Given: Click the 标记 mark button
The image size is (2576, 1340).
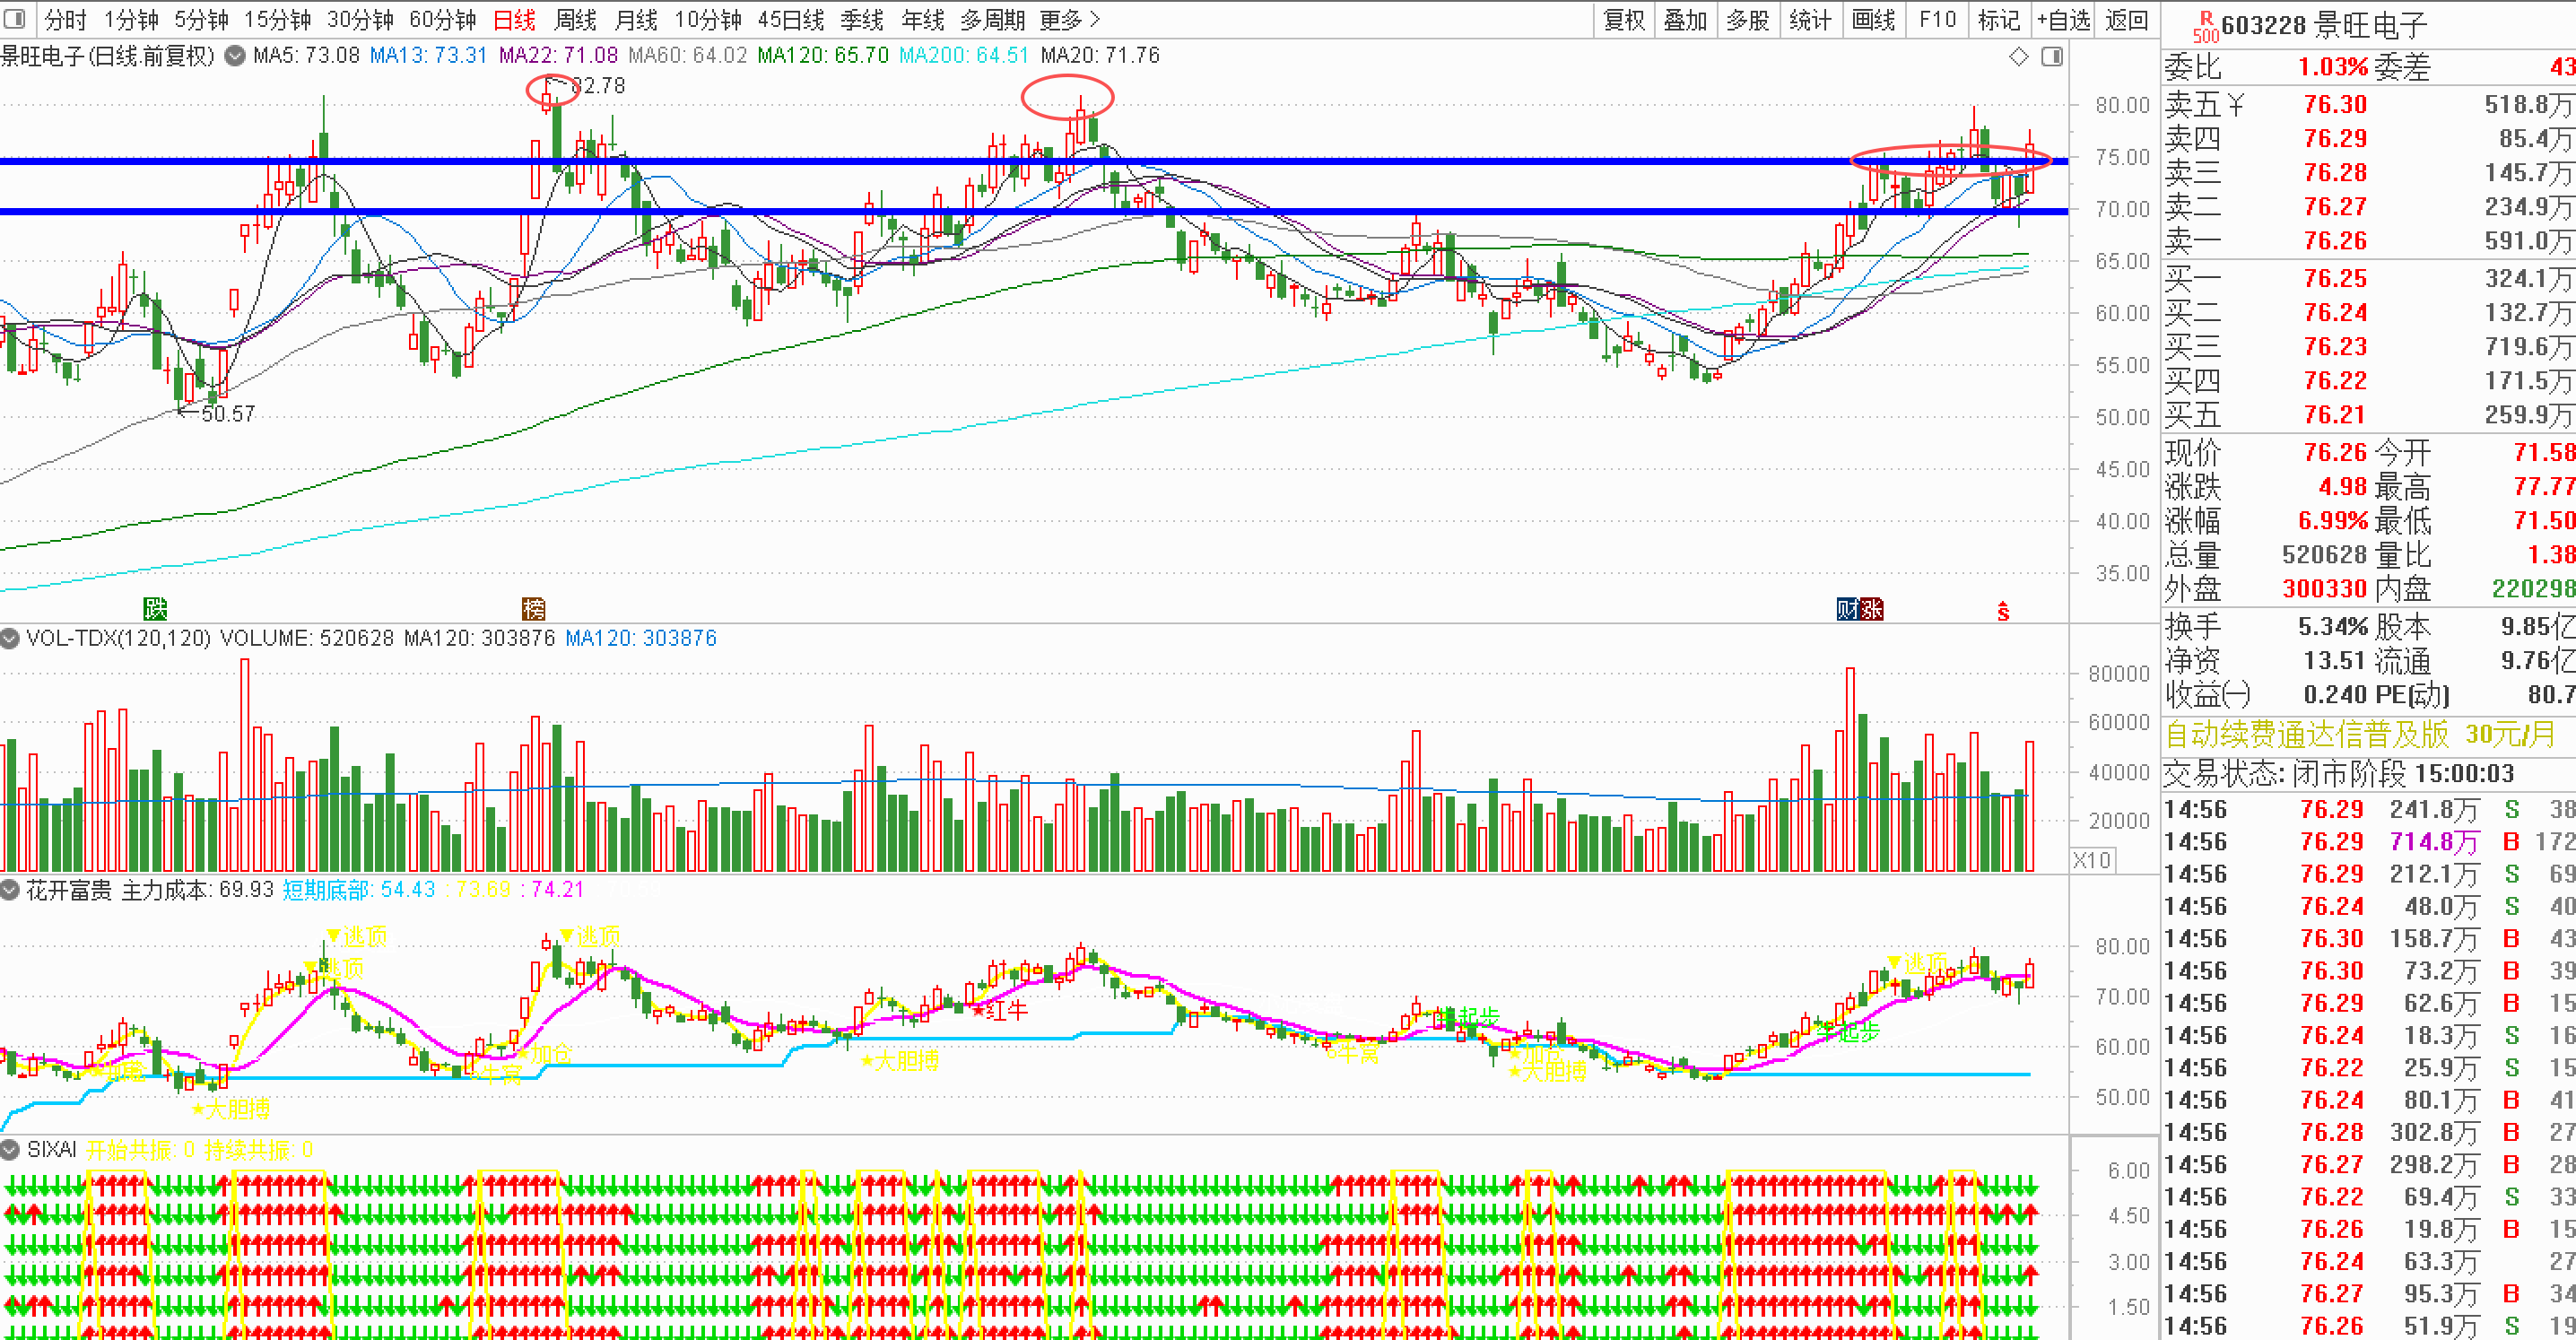Looking at the screenshot, I should pyautogui.click(x=1999, y=20).
